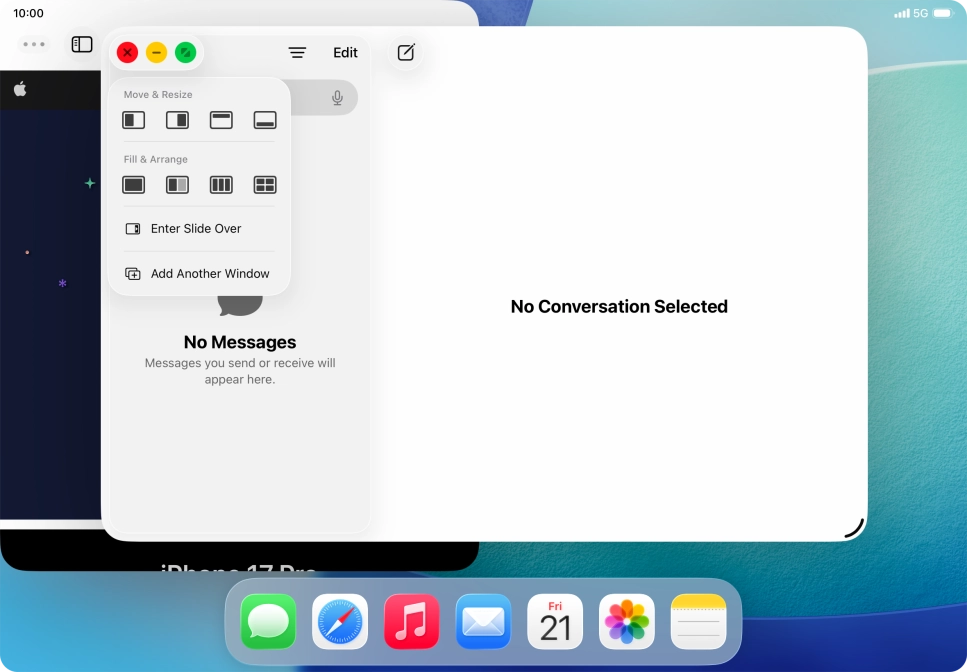Fill the entire screen with the window

click(x=133, y=184)
